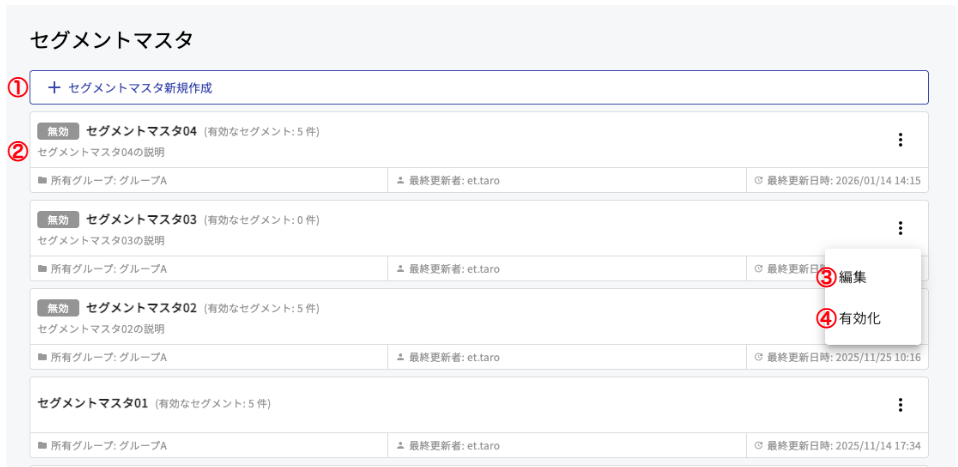
Task: Click 最終更新者: et.taro under セグメントマスタ02
Action: [454, 357]
